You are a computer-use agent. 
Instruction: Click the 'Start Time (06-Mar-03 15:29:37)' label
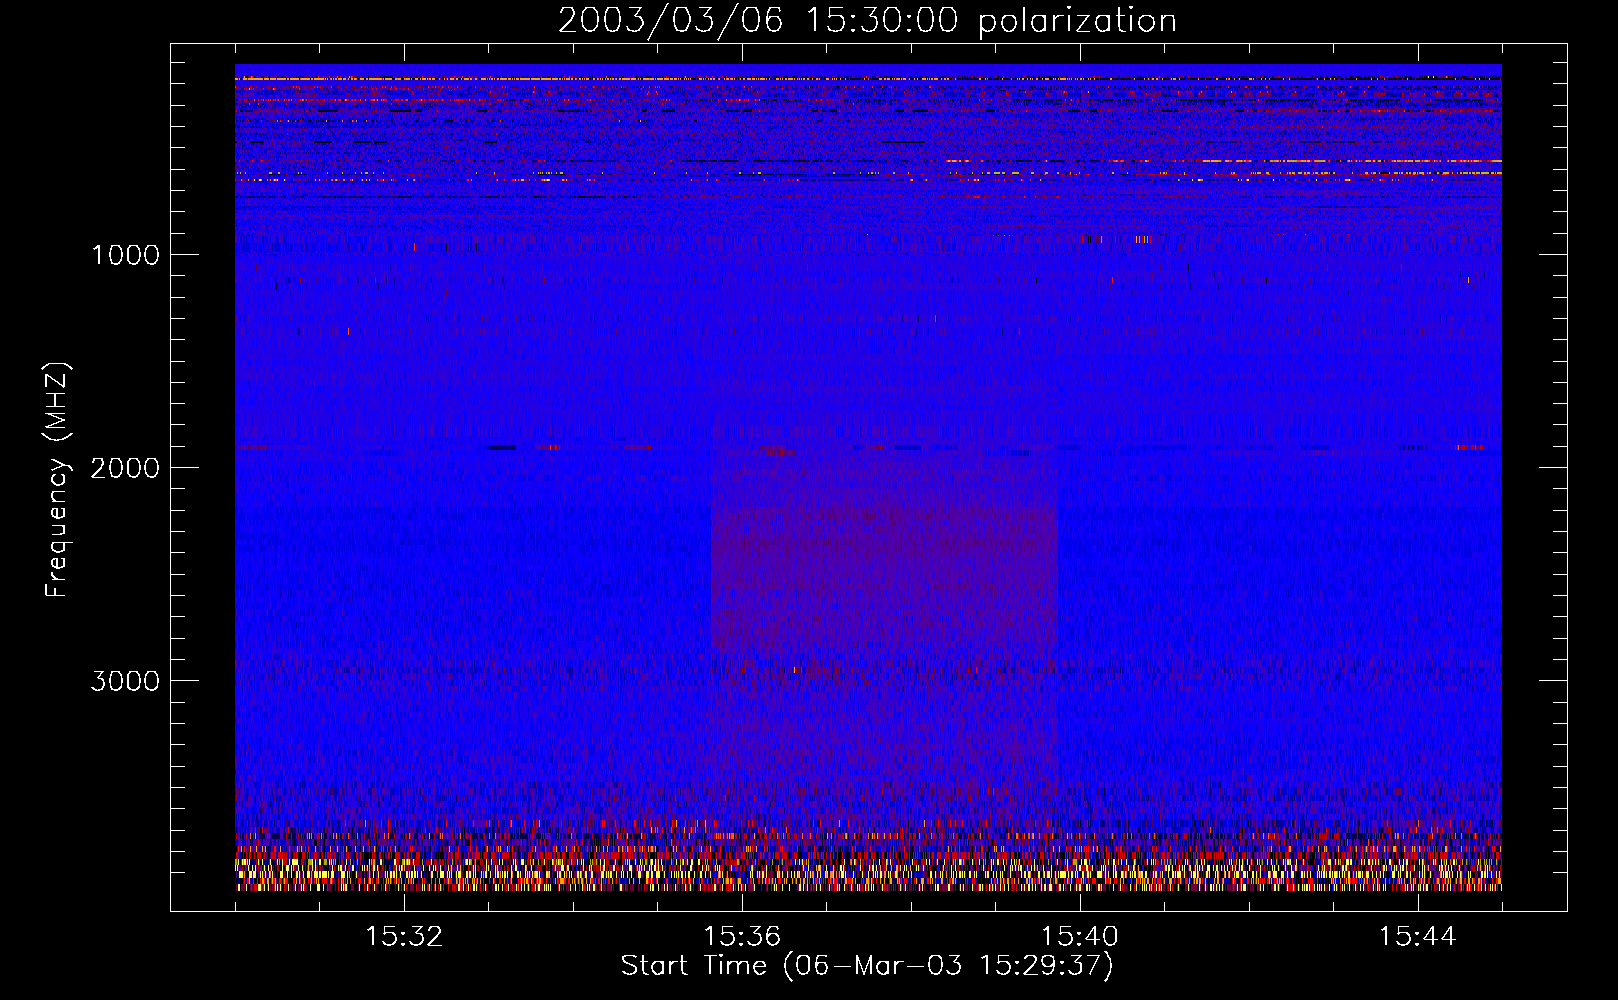pos(867,966)
